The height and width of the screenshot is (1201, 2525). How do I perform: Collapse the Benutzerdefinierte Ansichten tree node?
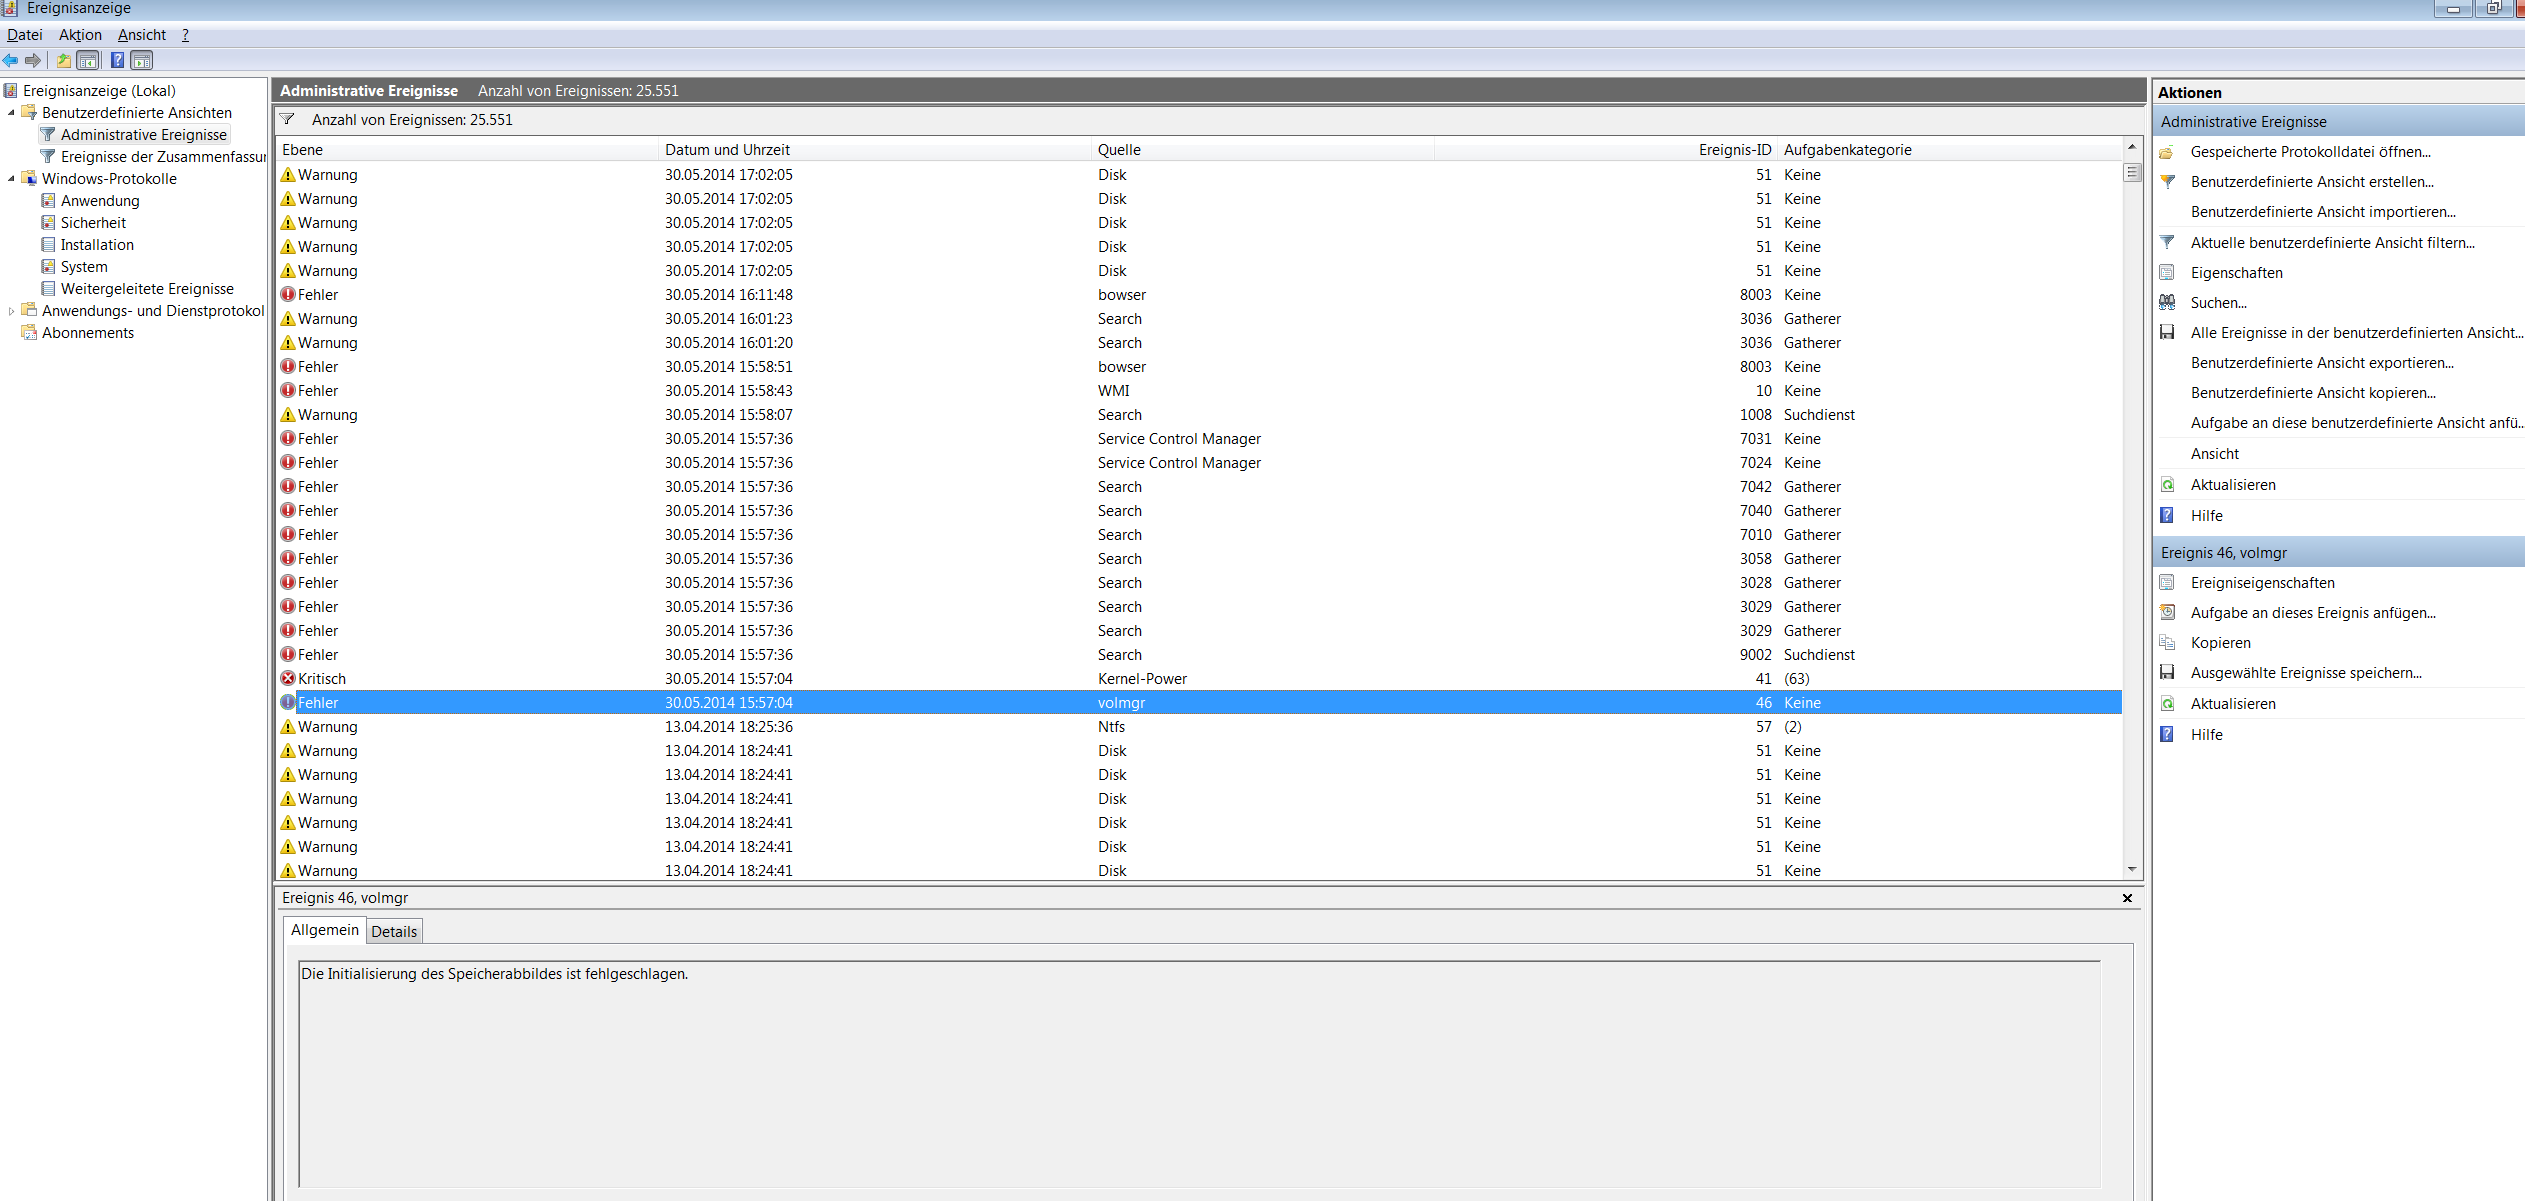pyautogui.click(x=11, y=113)
